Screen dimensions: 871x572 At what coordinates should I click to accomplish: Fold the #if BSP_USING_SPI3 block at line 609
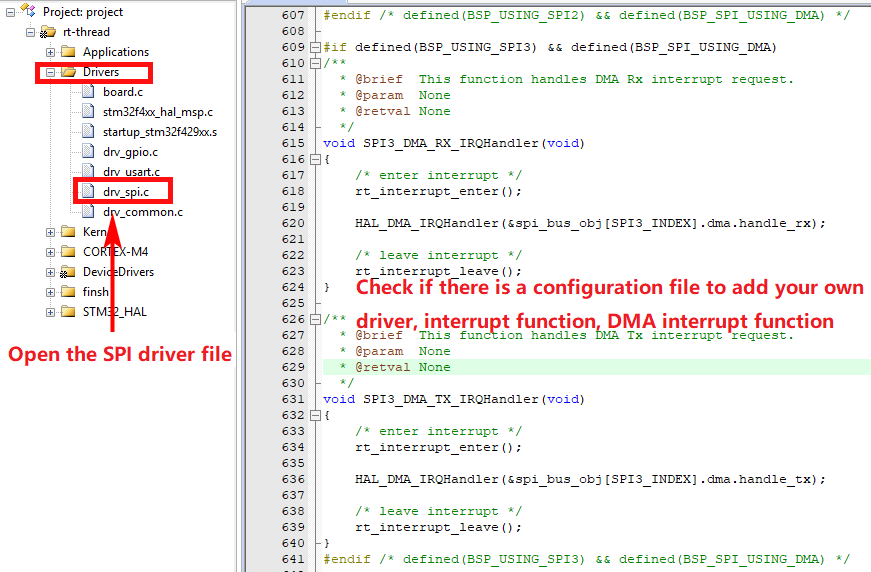tap(316, 47)
